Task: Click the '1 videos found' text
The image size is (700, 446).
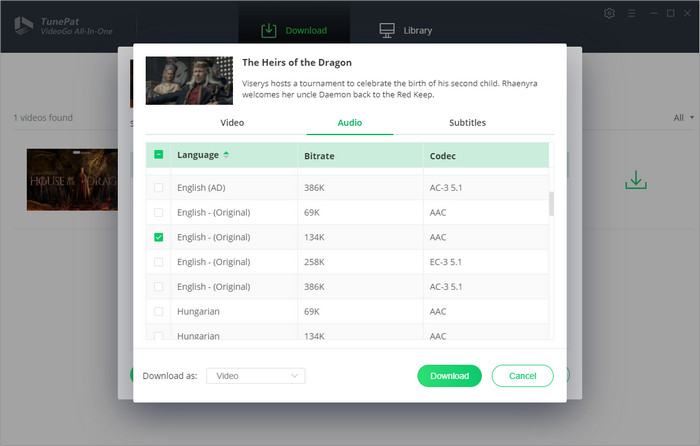Action: pos(43,118)
